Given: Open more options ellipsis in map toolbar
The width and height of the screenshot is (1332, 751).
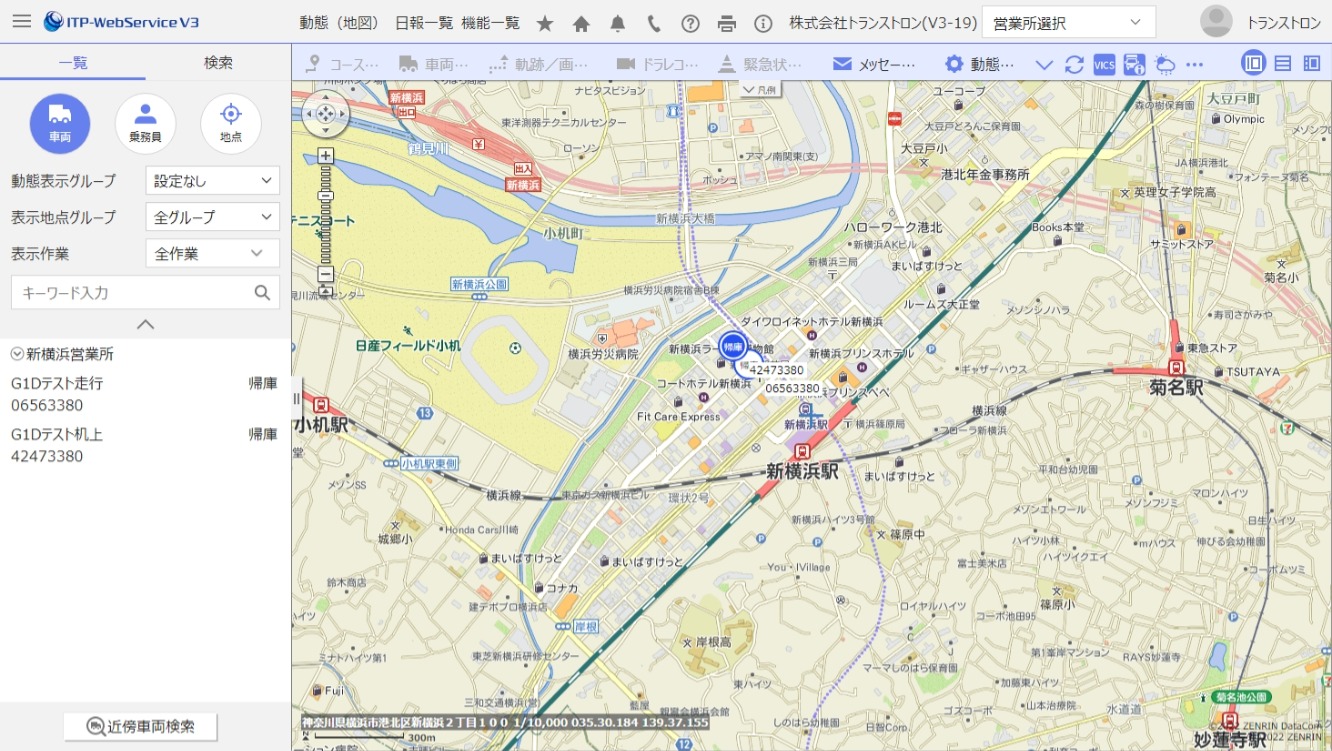Looking at the screenshot, I should click(x=1194, y=64).
